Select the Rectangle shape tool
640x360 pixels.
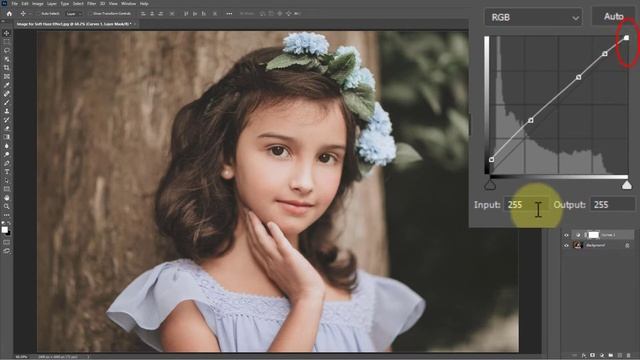7,189
